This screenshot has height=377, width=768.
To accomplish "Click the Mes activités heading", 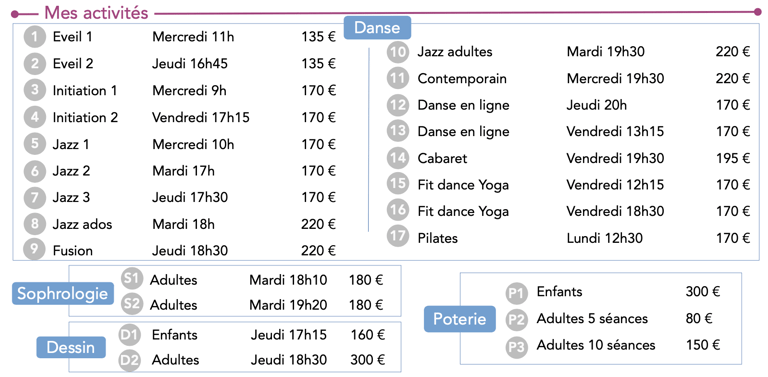I will pos(96,13).
